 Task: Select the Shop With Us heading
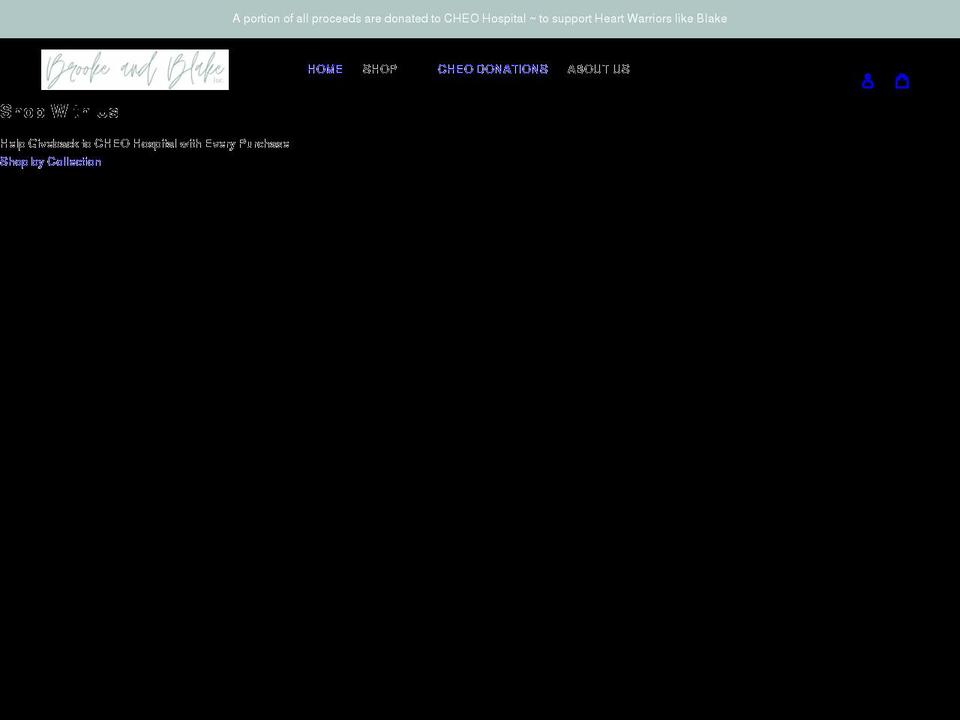tap(59, 111)
